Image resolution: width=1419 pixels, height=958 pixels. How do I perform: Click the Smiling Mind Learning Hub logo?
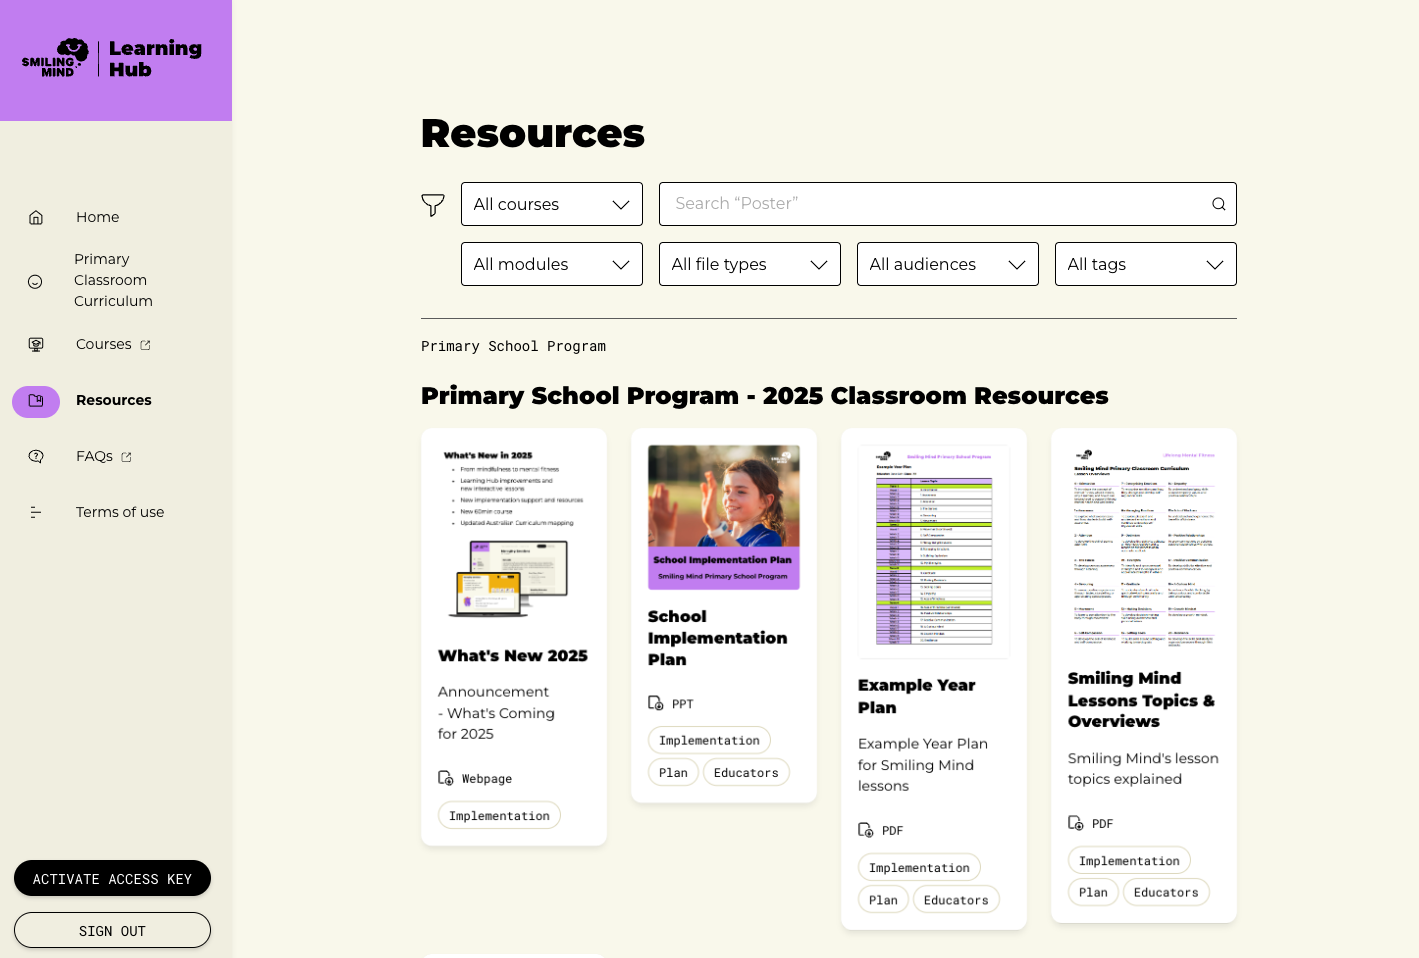pos(112,58)
